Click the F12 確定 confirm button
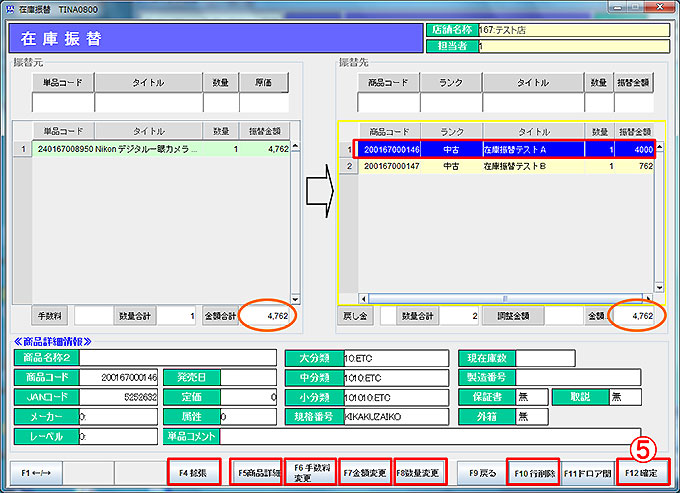This screenshot has height=493, width=680. click(x=643, y=471)
